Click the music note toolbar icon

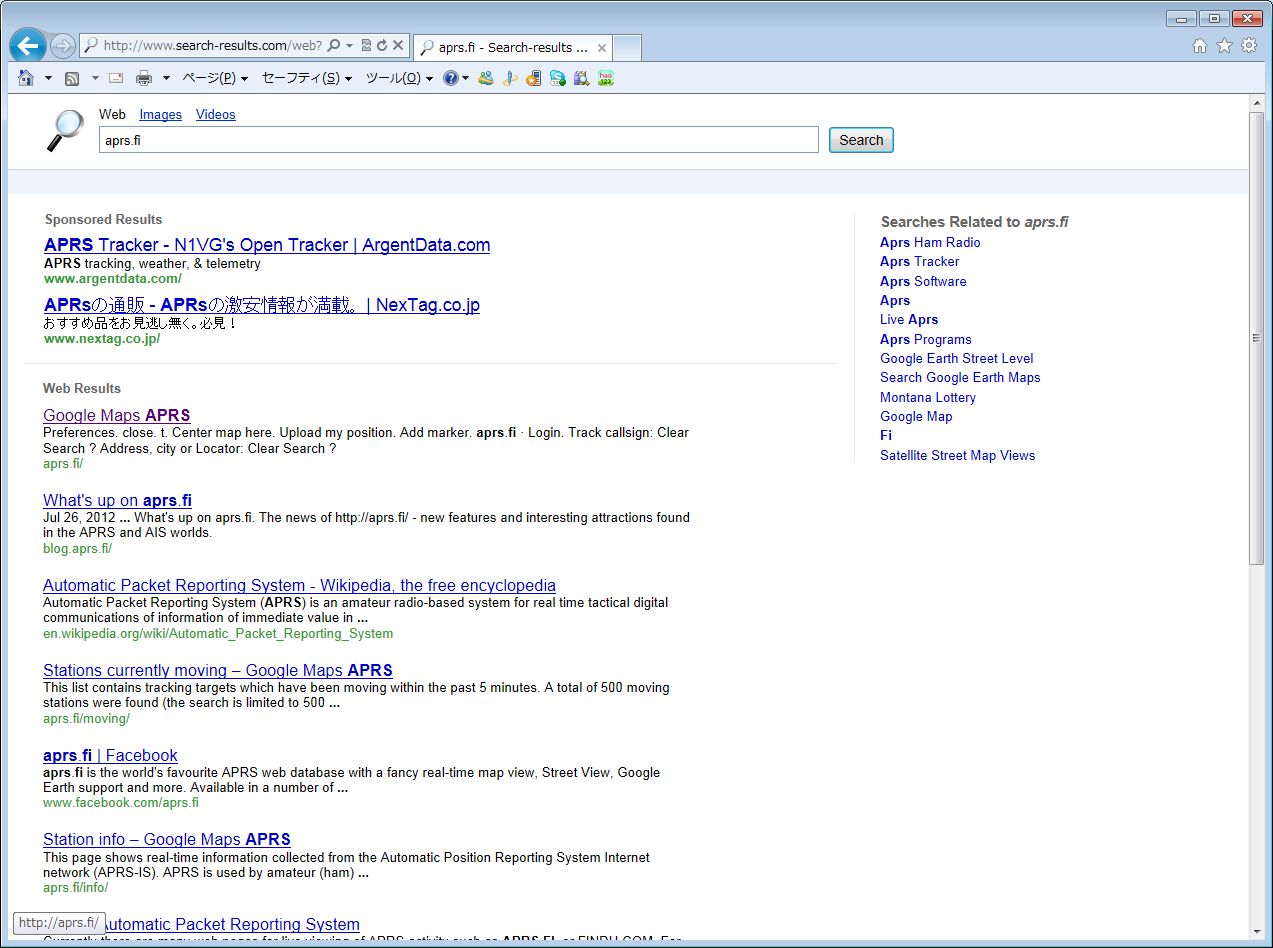[510, 78]
